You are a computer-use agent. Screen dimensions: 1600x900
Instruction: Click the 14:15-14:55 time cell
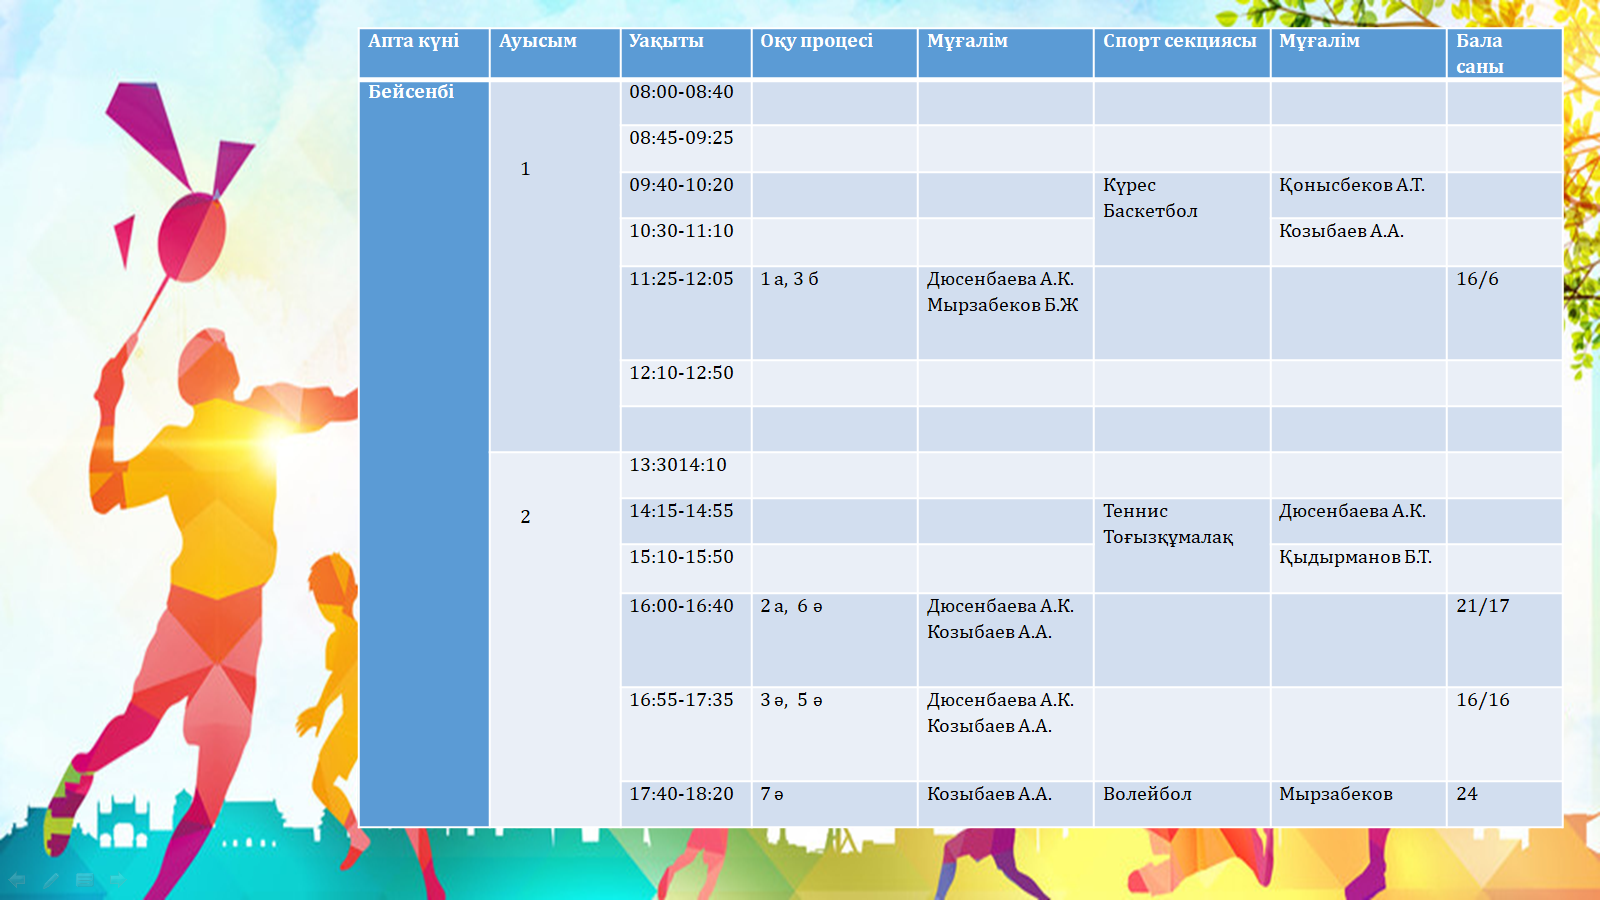point(686,521)
